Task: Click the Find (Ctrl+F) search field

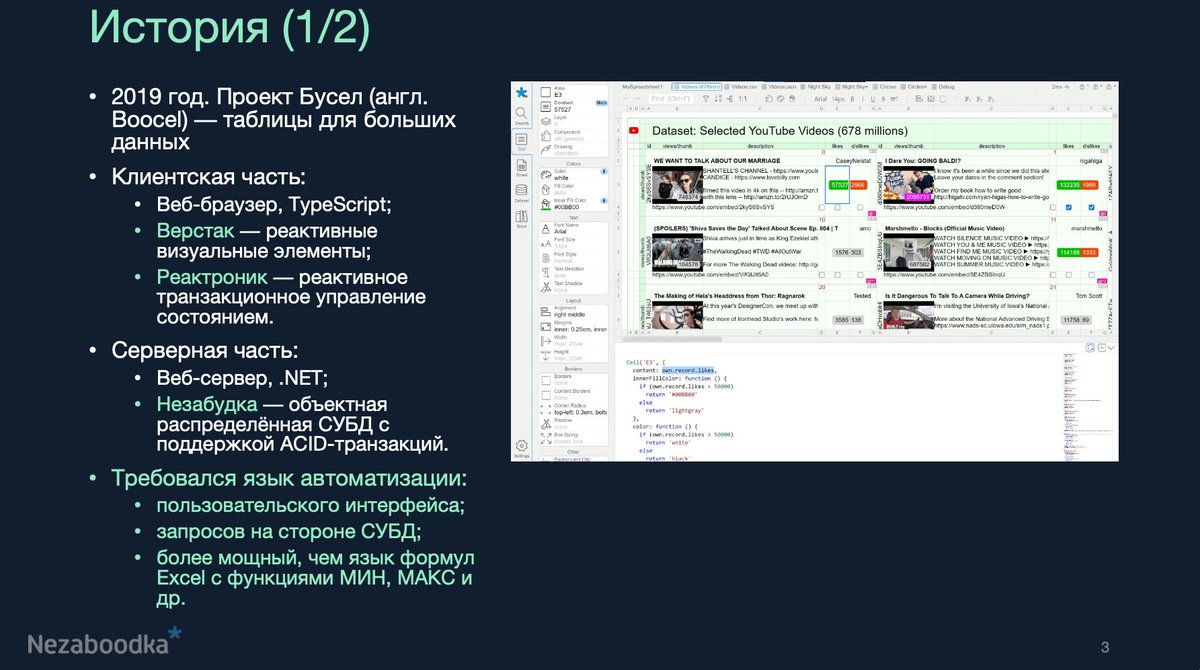Action: (x=671, y=99)
